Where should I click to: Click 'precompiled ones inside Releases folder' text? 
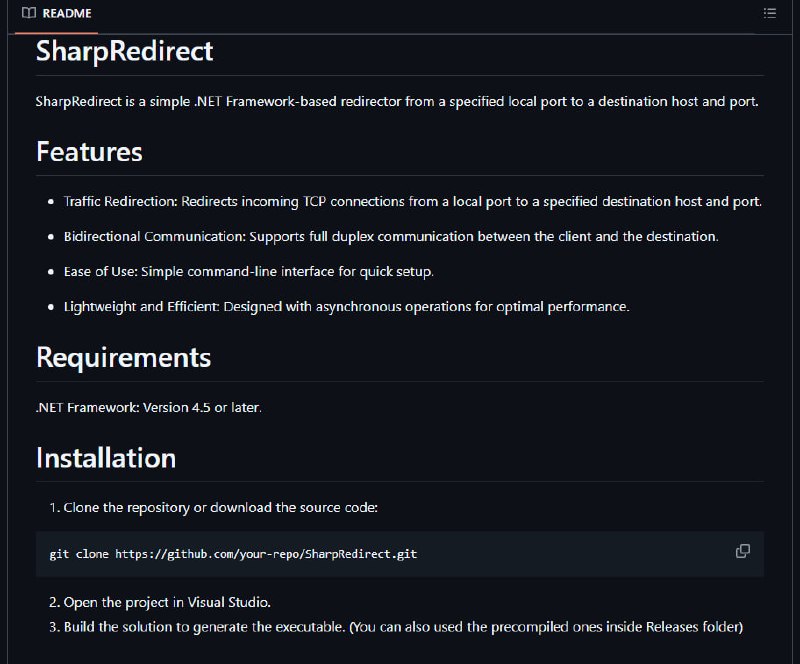tap(615, 627)
